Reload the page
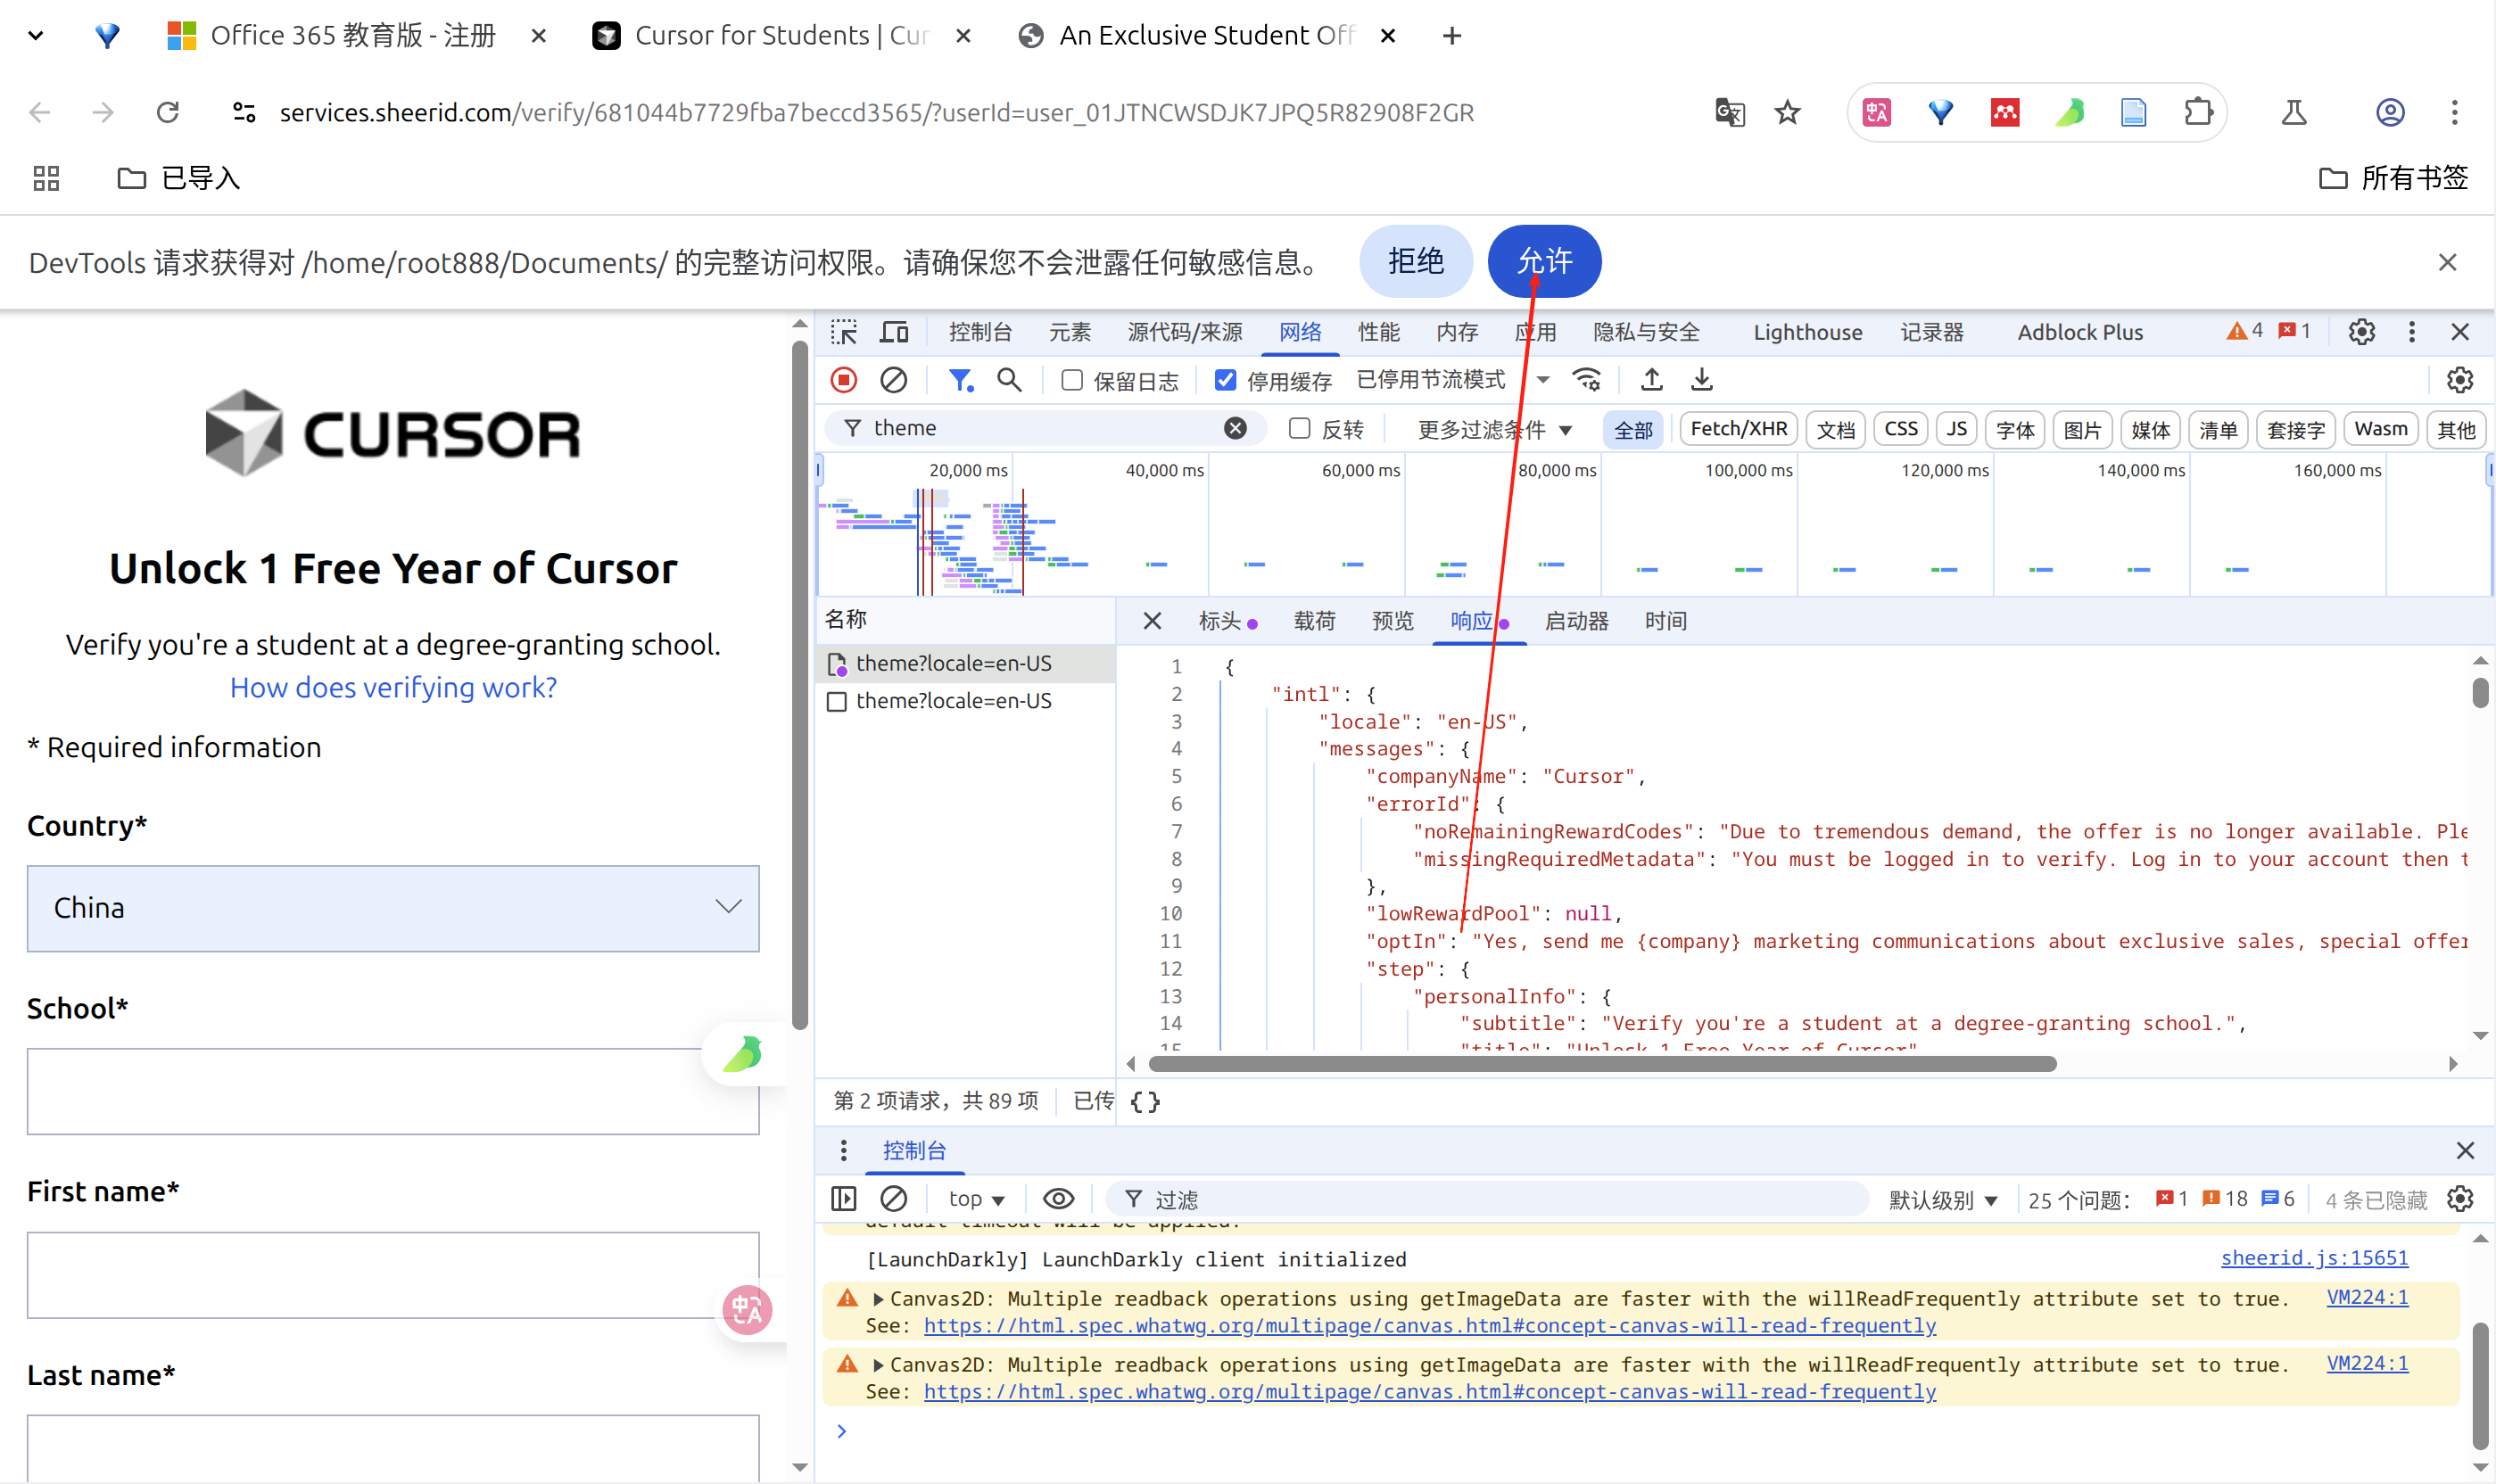This screenshot has height=1484, width=2496. coord(168,113)
